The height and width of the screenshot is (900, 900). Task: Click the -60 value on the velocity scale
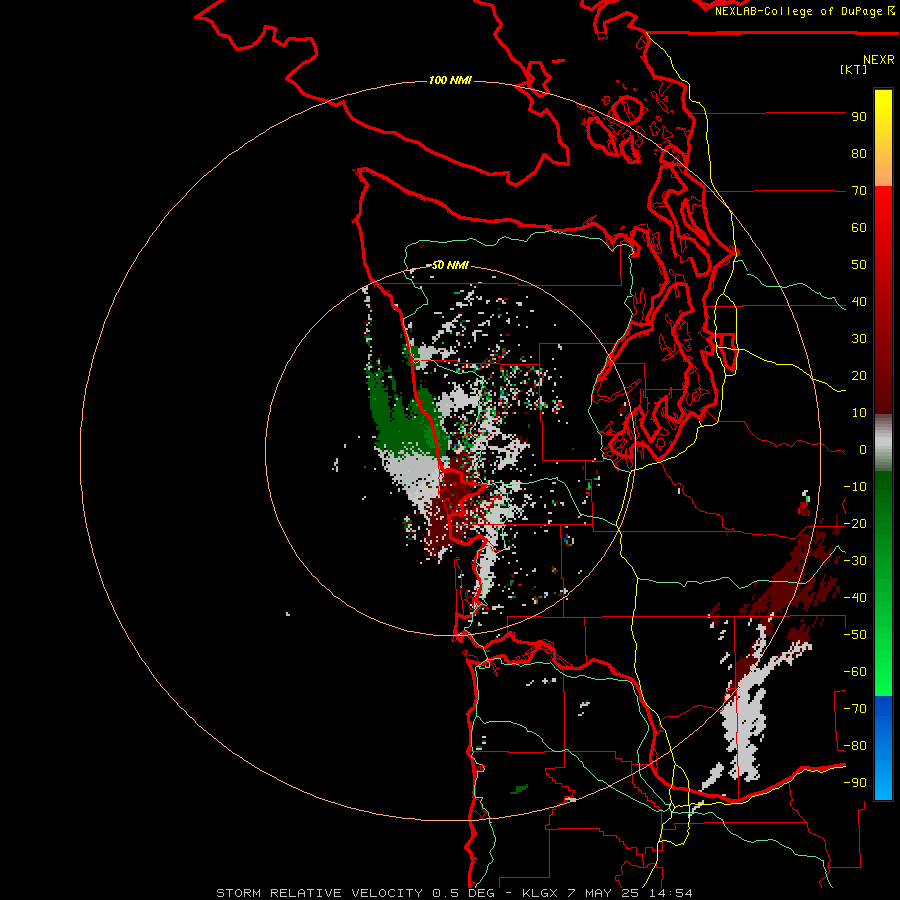click(x=855, y=672)
